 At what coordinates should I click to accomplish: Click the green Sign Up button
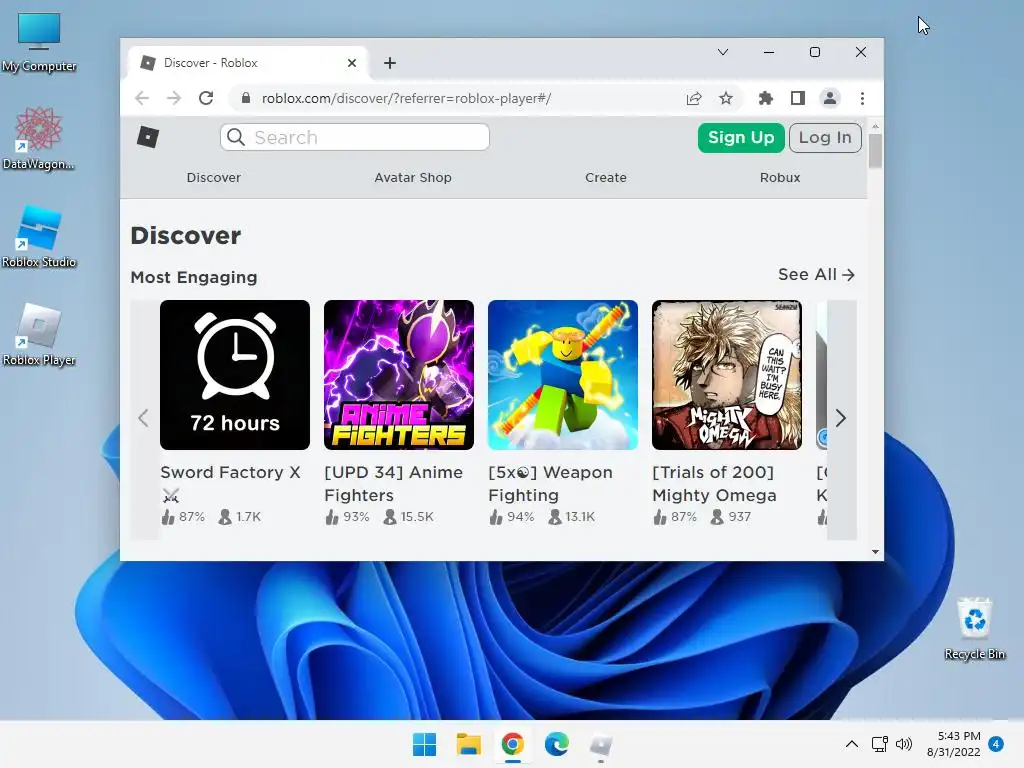pos(741,138)
